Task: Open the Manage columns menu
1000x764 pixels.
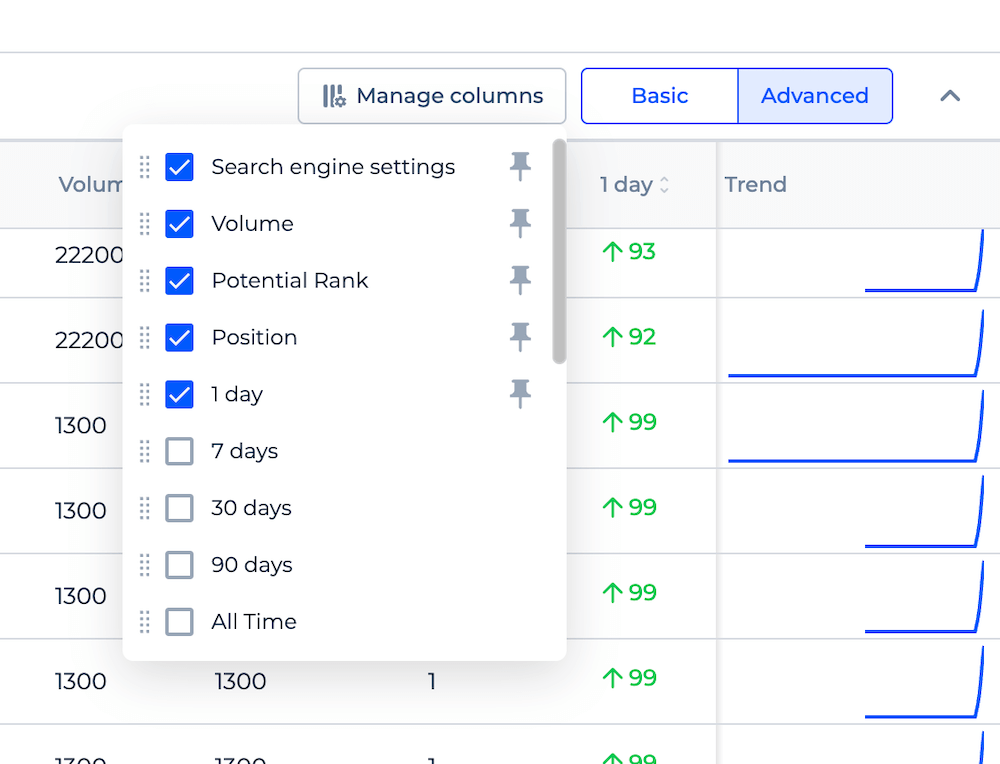Action: [432, 96]
